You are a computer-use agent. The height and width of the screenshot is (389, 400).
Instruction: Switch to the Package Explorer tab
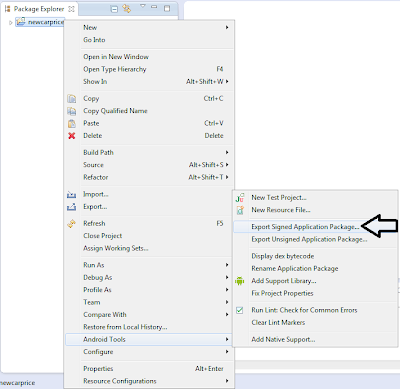pyautogui.click(x=39, y=9)
